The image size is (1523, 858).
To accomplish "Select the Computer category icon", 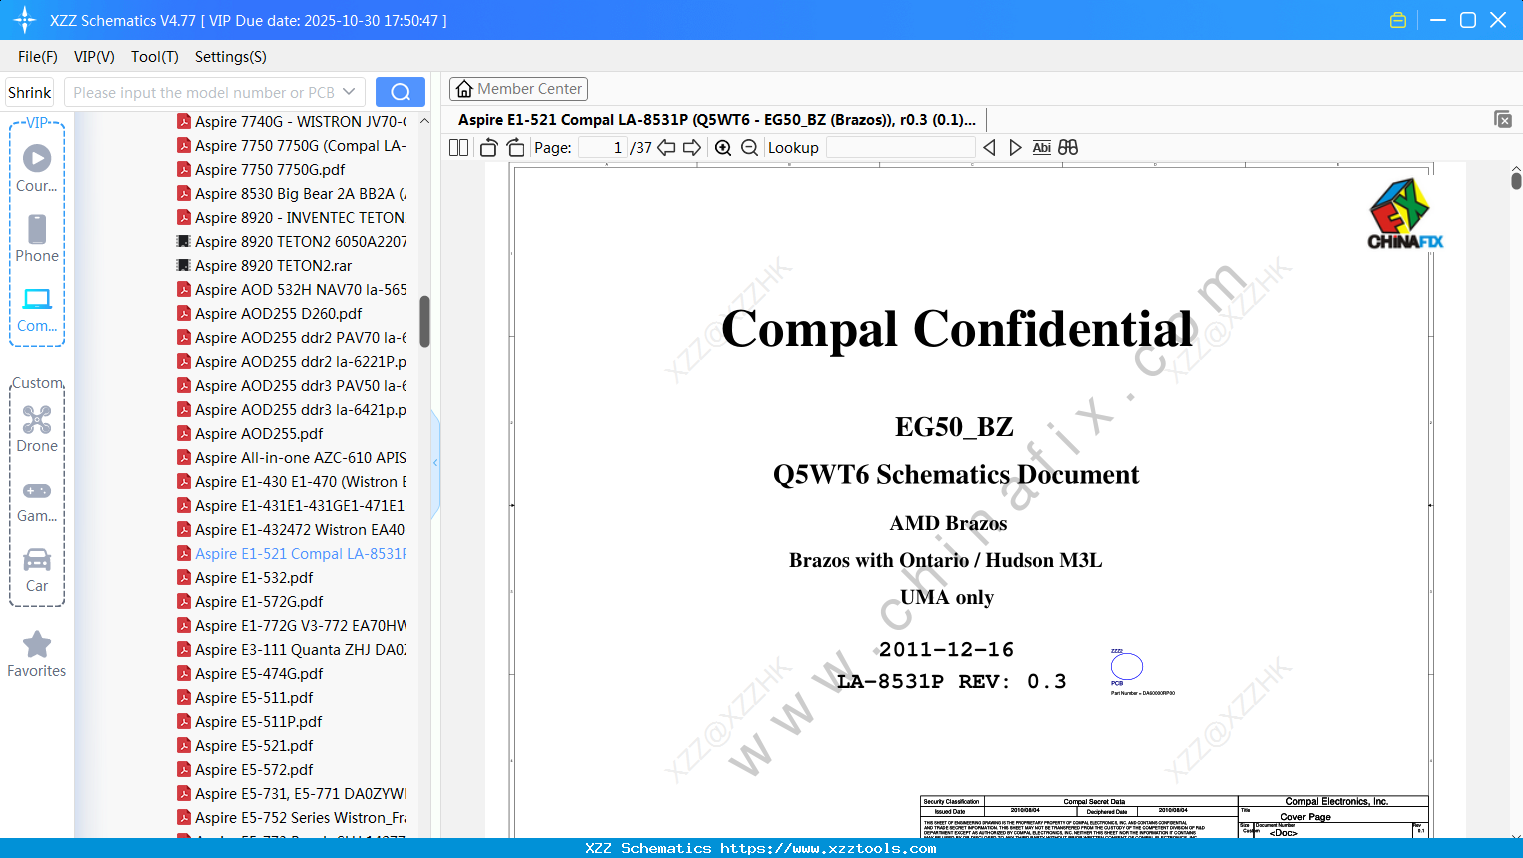I will (37, 309).
